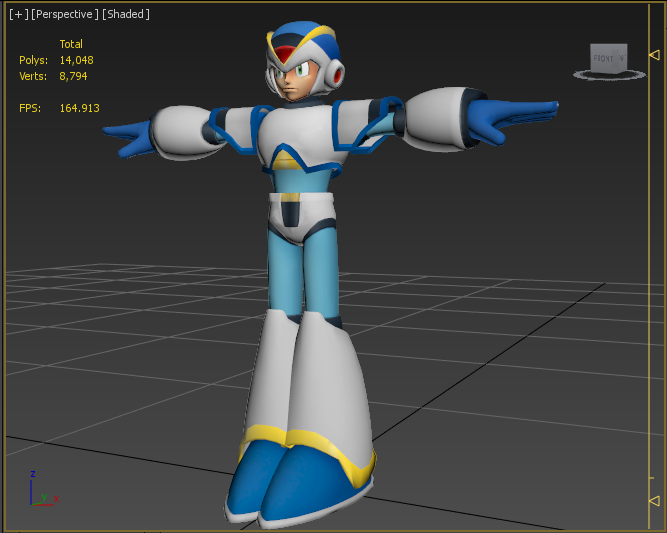The width and height of the screenshot is (667, 533).
Task: Select the character's helmet in the viewport
Action: [x=304, y=53]
